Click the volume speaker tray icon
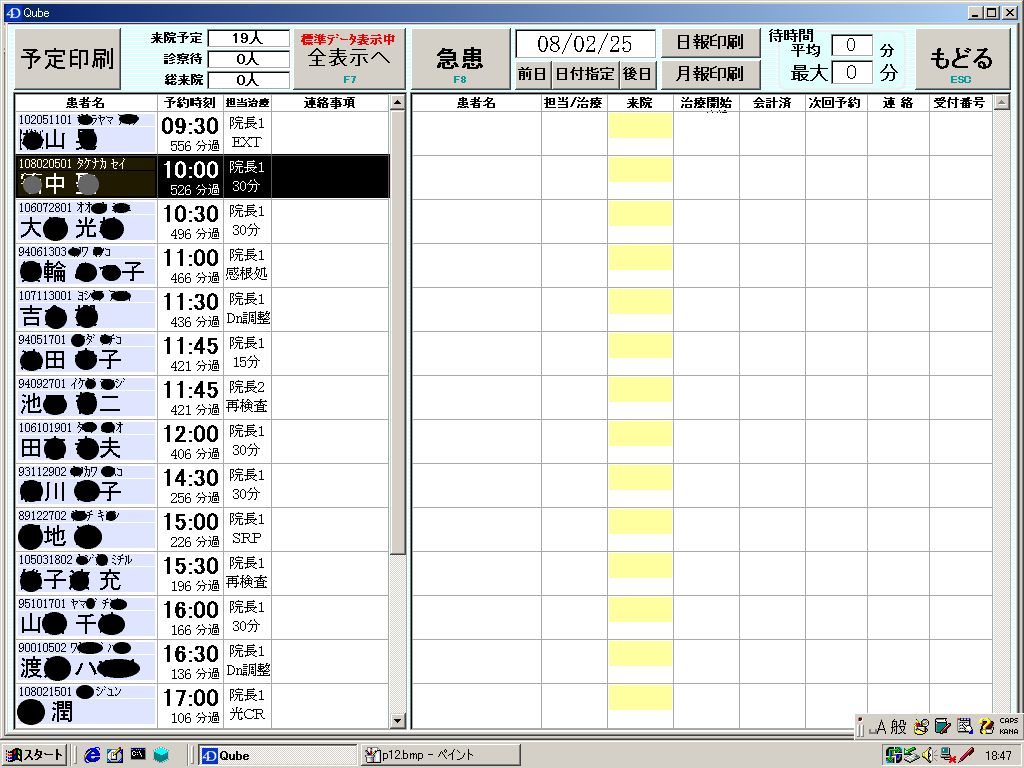This screenshot has width=1024, height=768. pos(927,755)
